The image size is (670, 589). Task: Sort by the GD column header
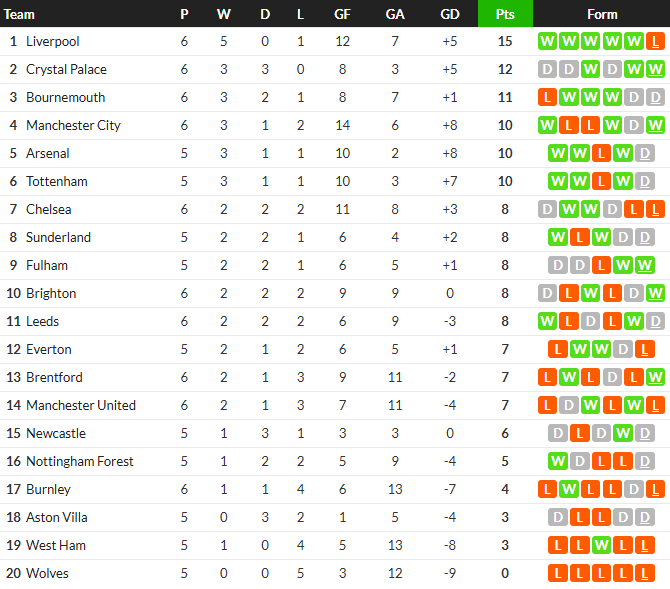click(x=450, y=14)
